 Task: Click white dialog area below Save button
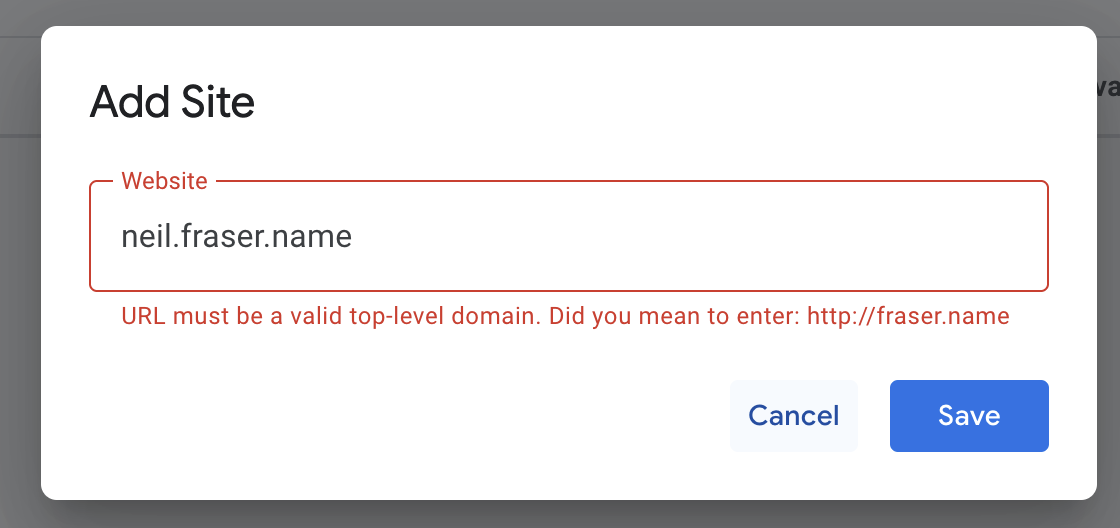(x=969, y=476)
